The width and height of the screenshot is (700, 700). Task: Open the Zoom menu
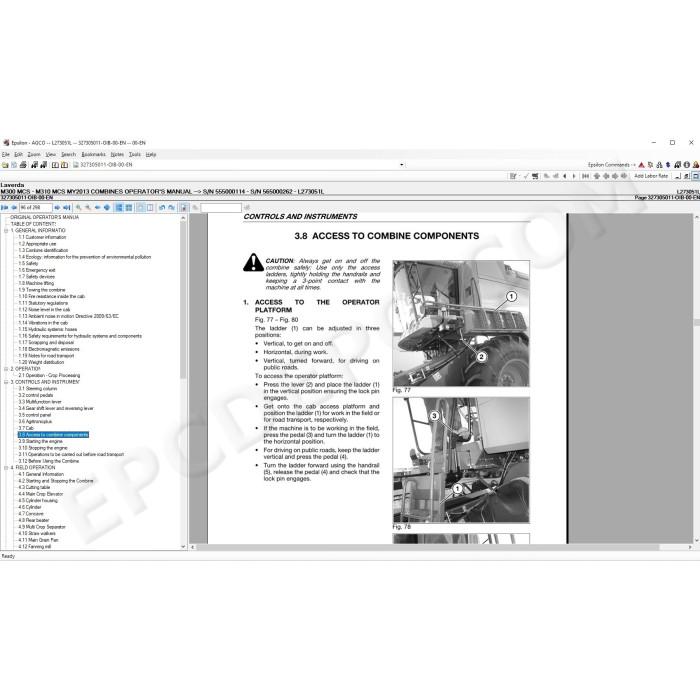pyautogui.click(x=34, y=154)
